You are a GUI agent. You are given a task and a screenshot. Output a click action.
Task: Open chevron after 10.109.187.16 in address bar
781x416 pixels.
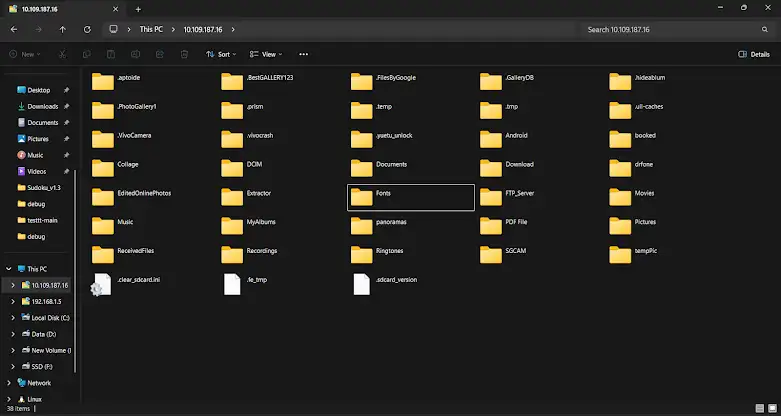pos(233,29)
